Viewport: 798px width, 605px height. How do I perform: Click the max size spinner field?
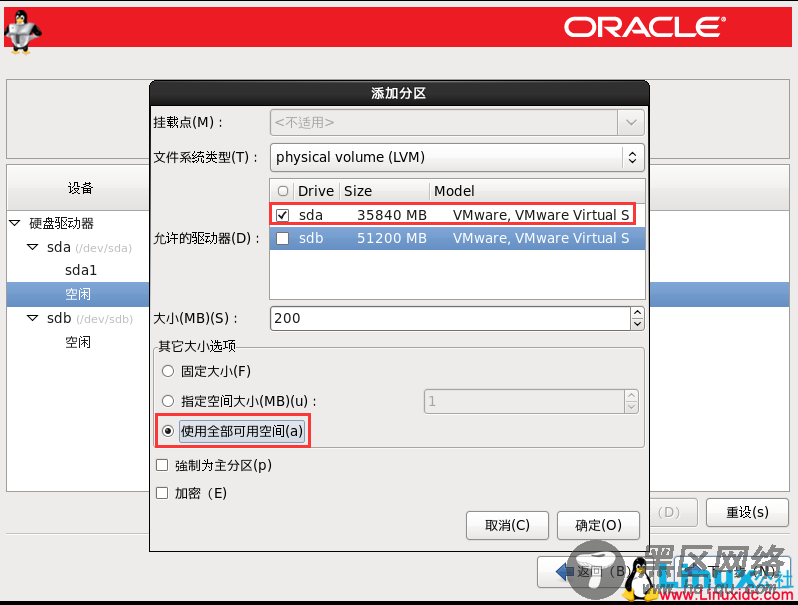[524, 401]
